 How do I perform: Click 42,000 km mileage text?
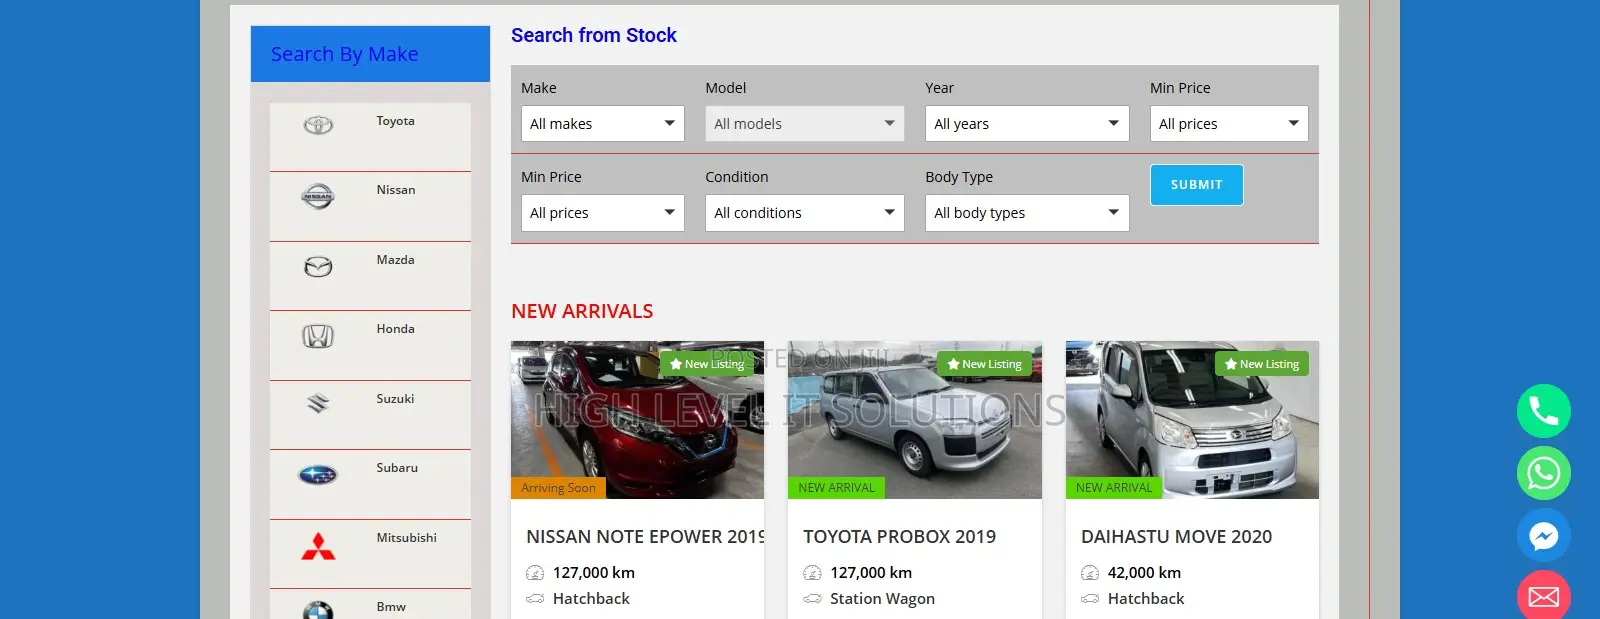pyautogui.click(x=1144, y=573)
